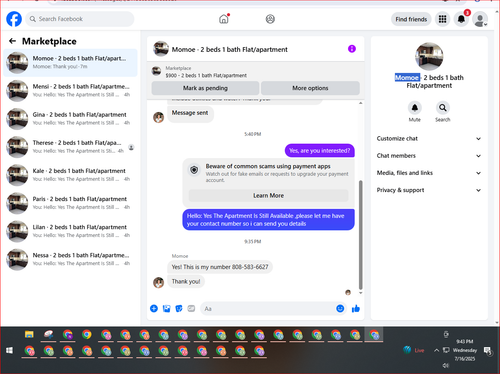Open the Lilan conversation

(70, 231)
